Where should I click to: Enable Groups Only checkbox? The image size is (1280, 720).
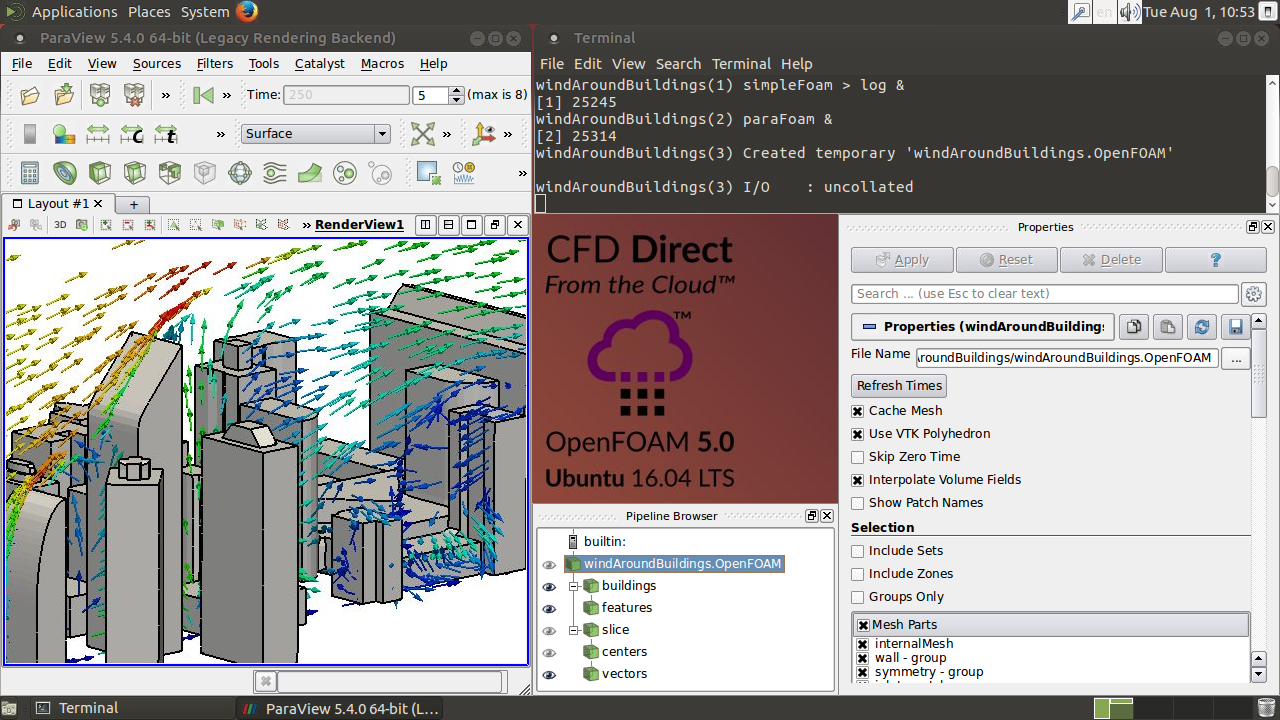[x=858, y=597]
